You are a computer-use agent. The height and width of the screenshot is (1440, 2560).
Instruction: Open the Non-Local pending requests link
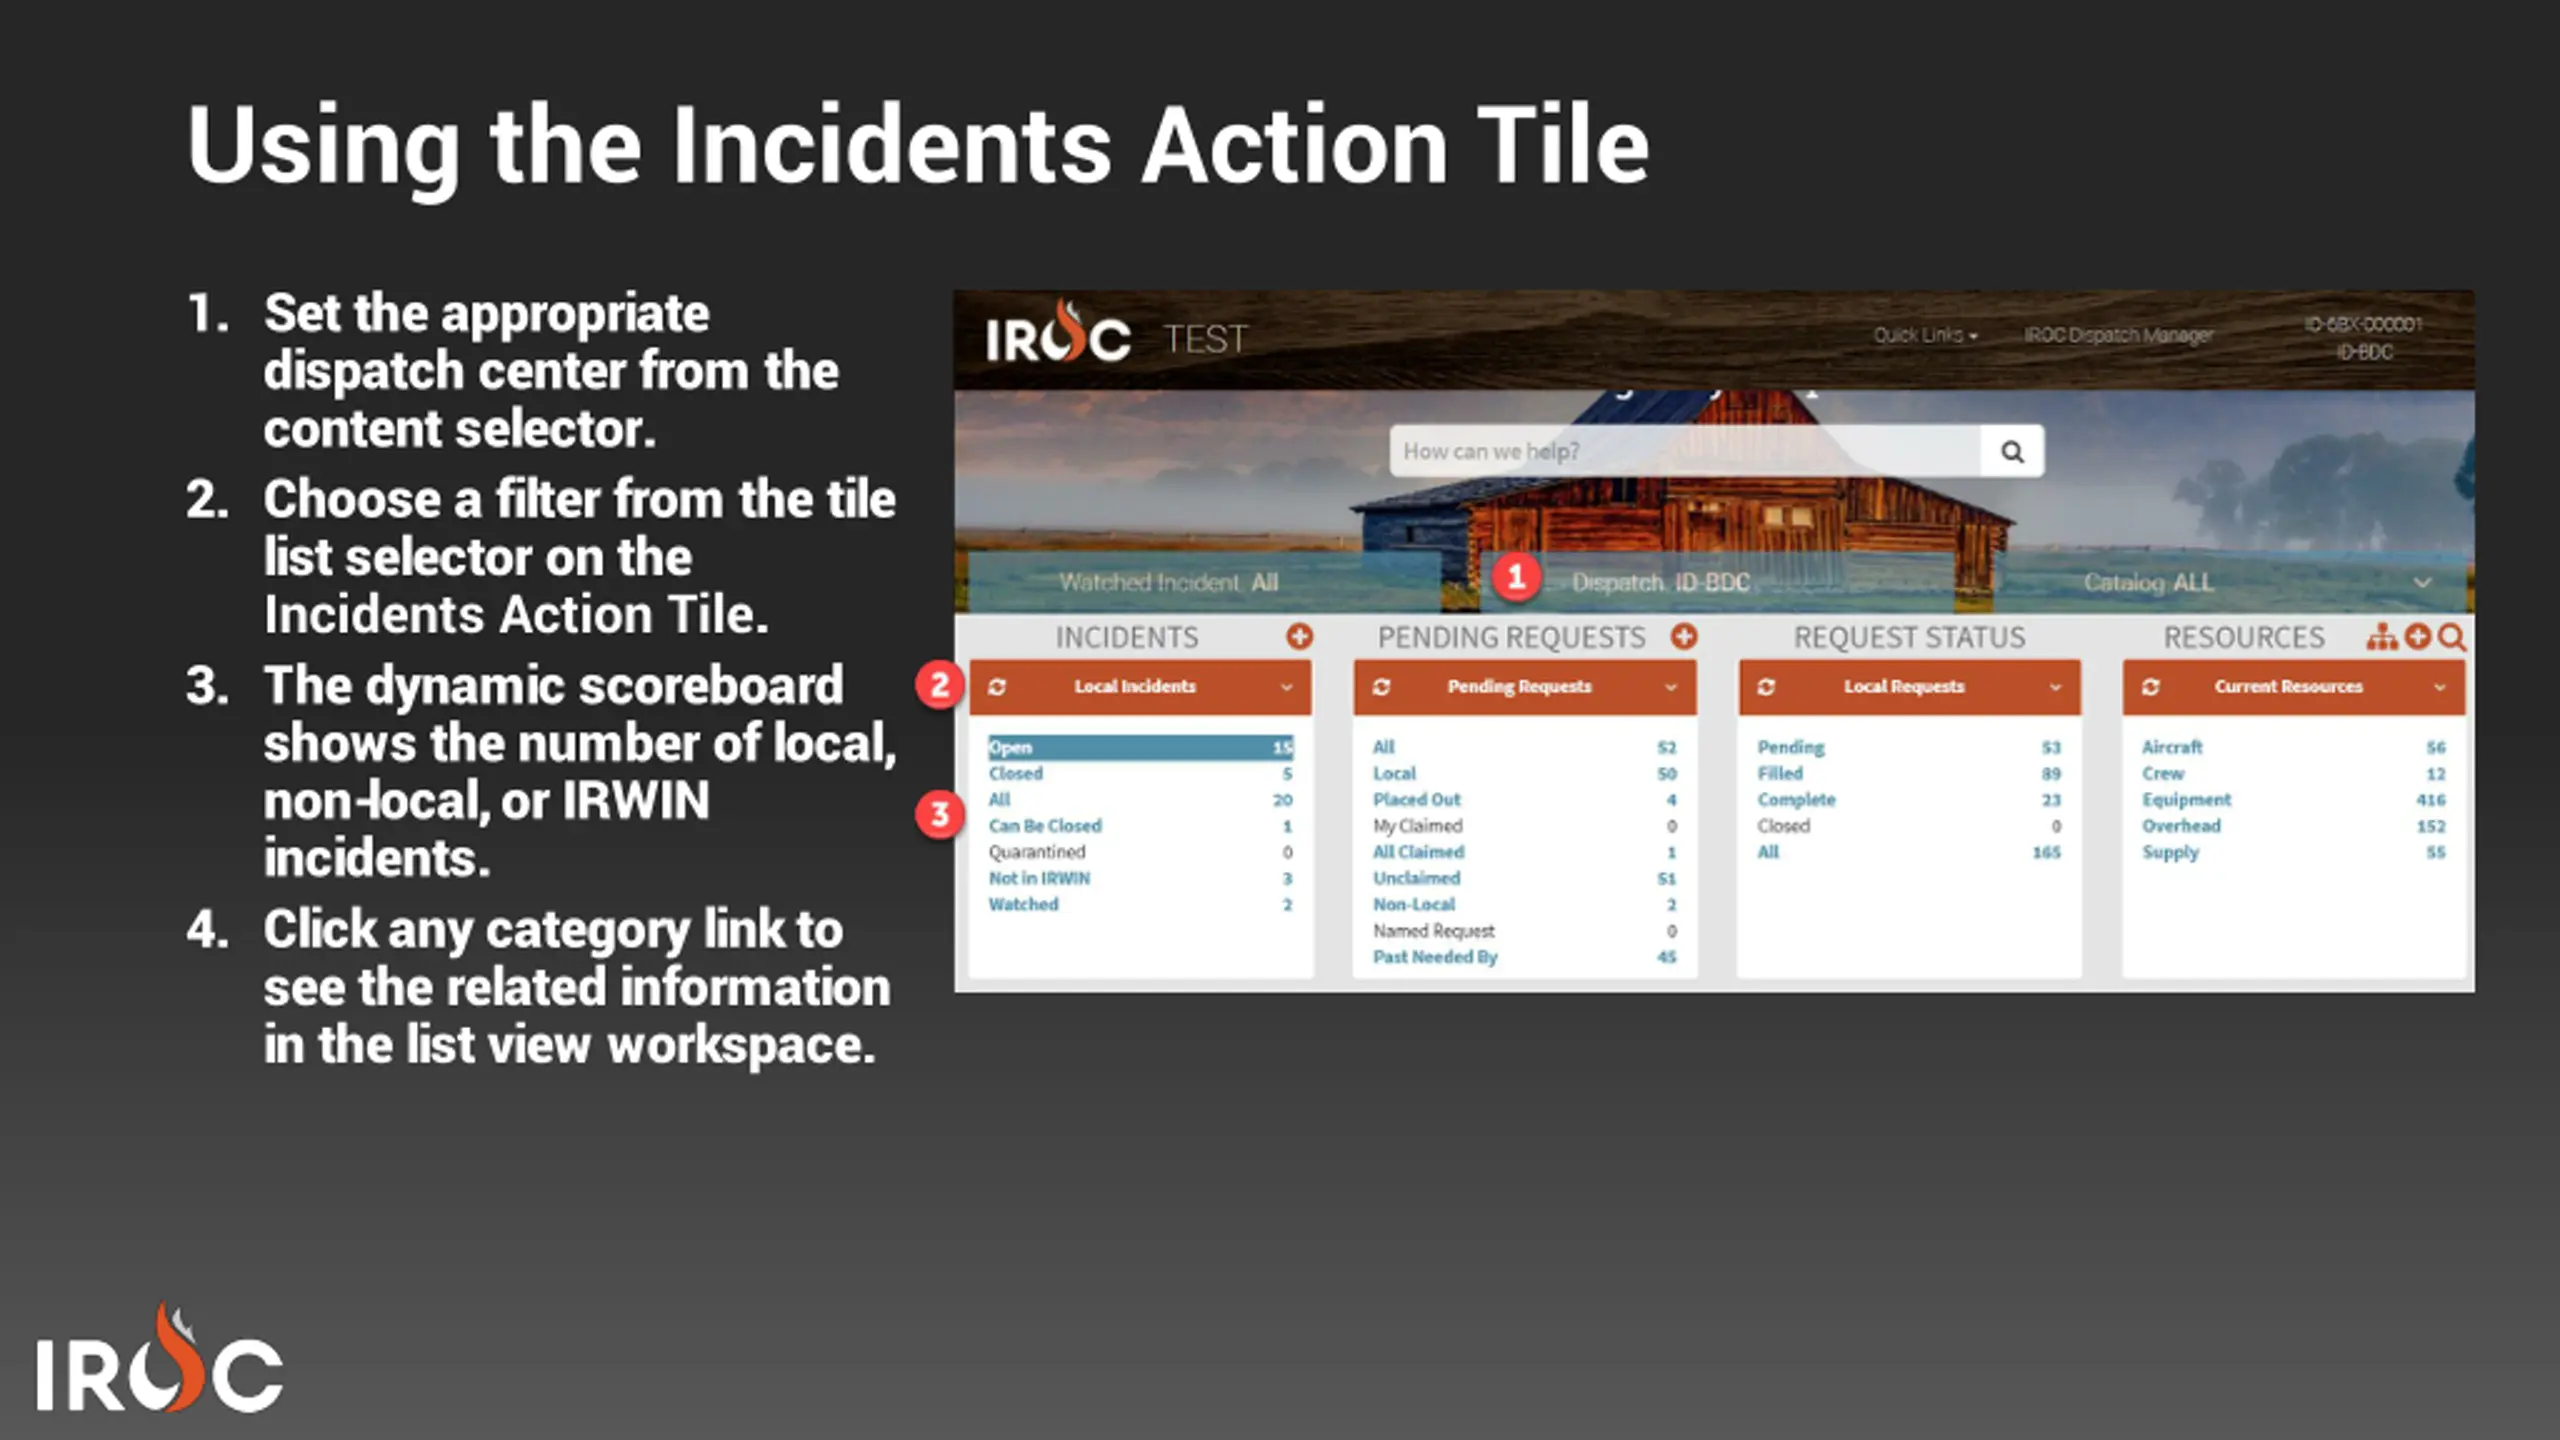click(x=1414, y=904)
